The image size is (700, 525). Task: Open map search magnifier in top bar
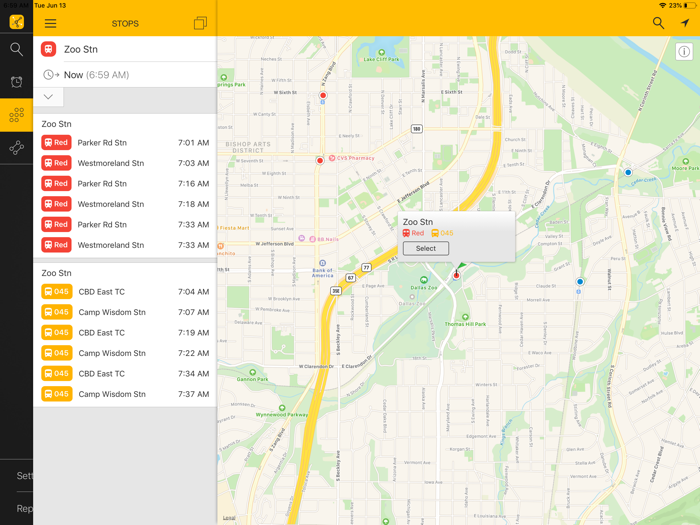658,23
